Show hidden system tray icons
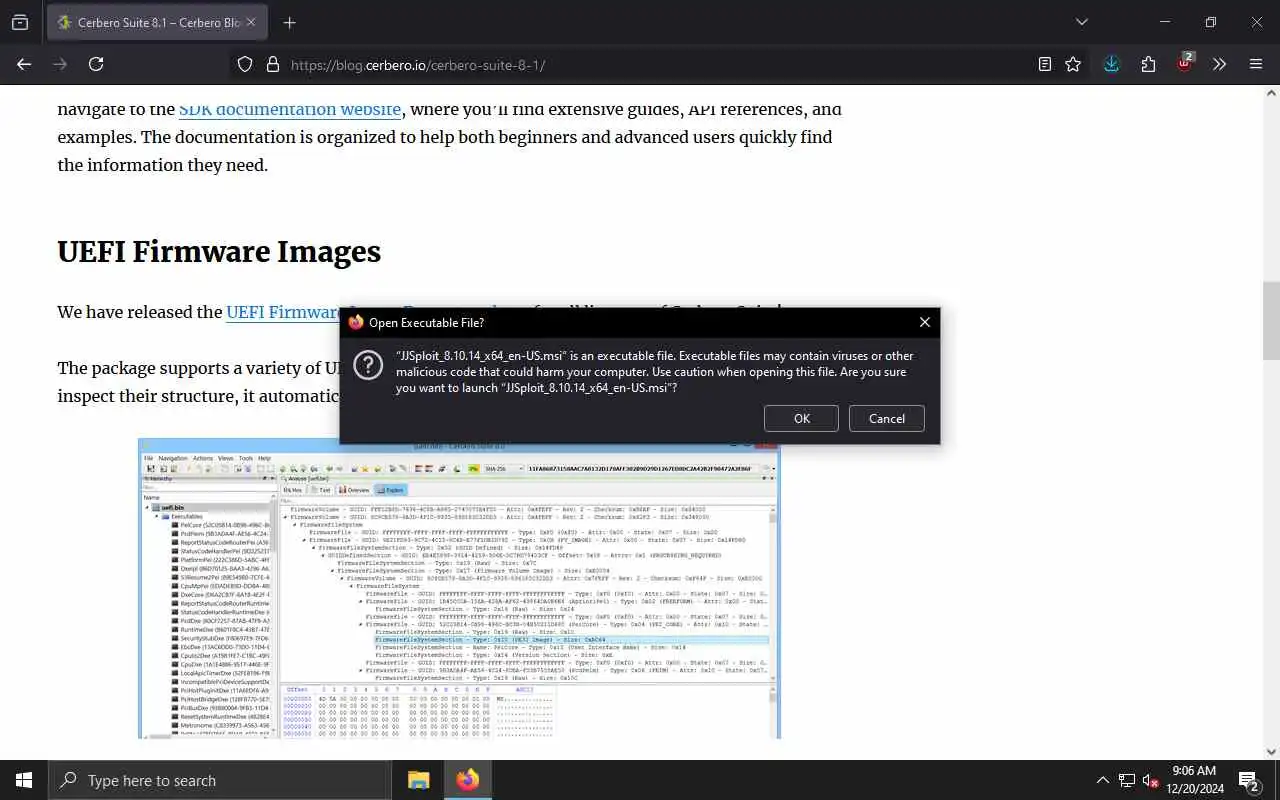This screenshot has height=800, width=1280. click(x=1102, y=780)
